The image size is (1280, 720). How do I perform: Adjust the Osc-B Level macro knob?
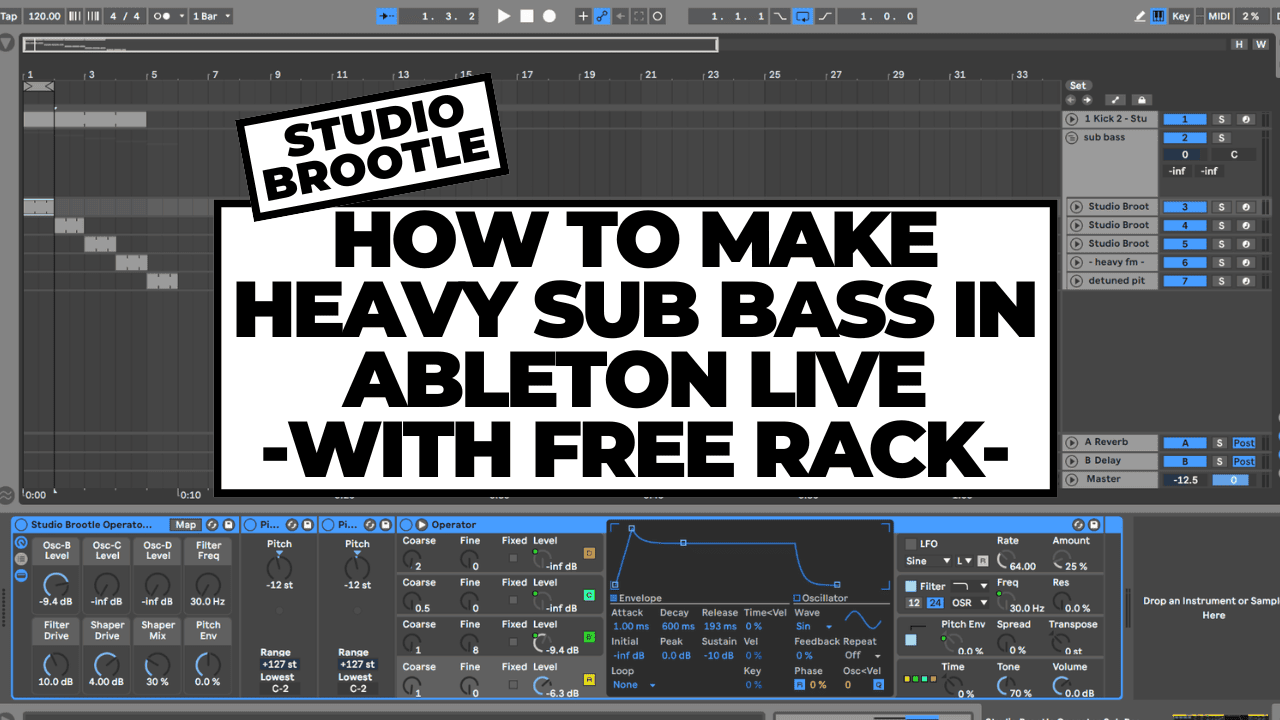57,584
